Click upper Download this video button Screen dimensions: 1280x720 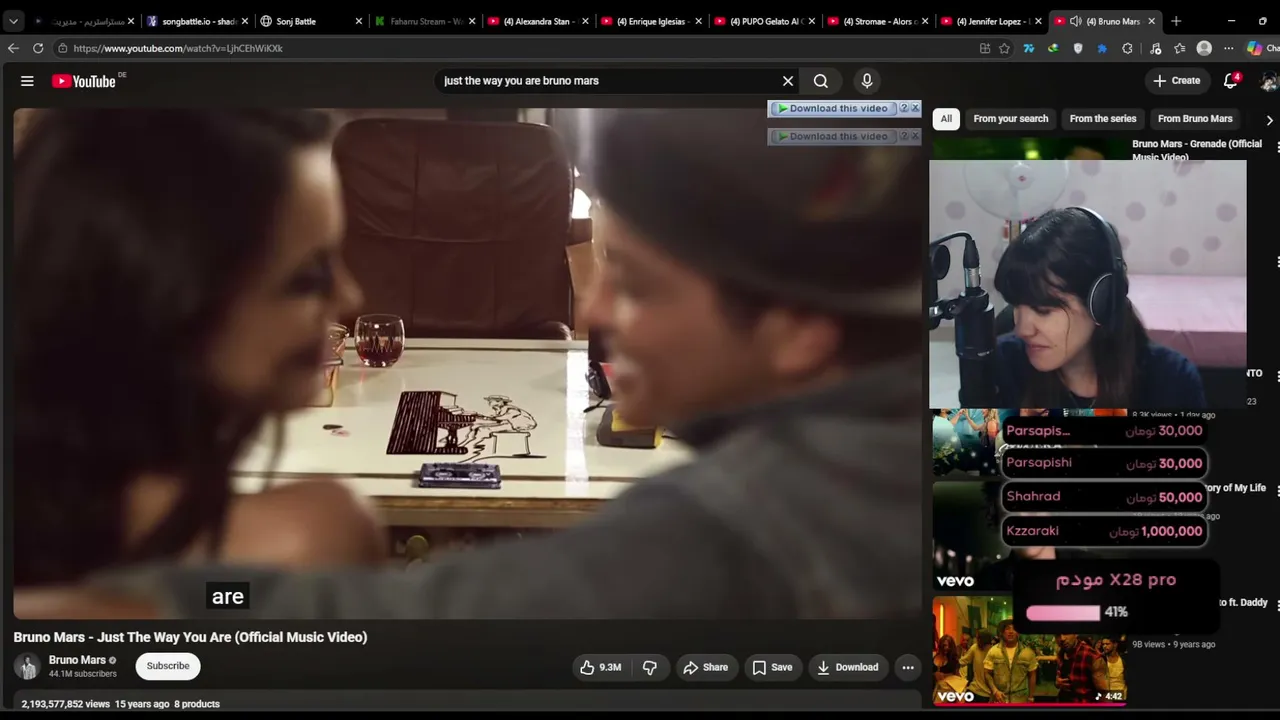832,108
